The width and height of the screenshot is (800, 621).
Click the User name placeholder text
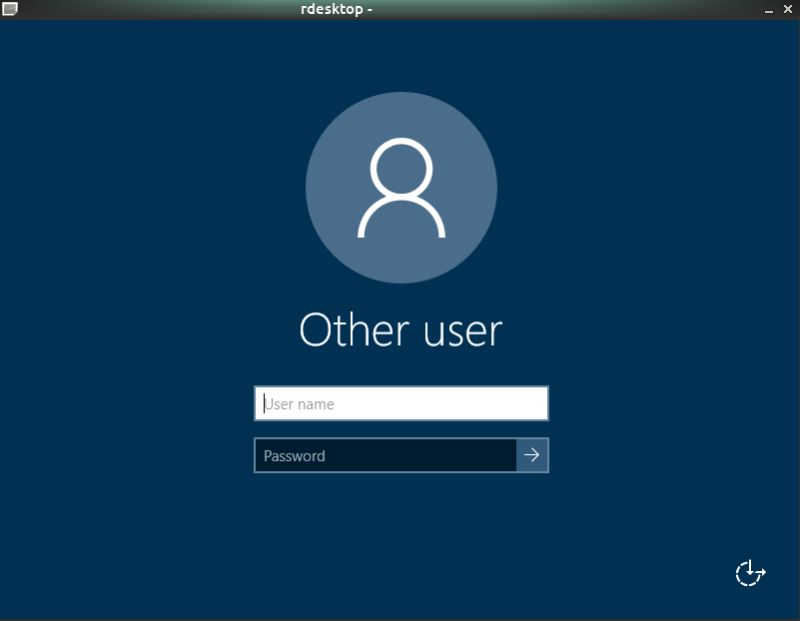[300, 403]
